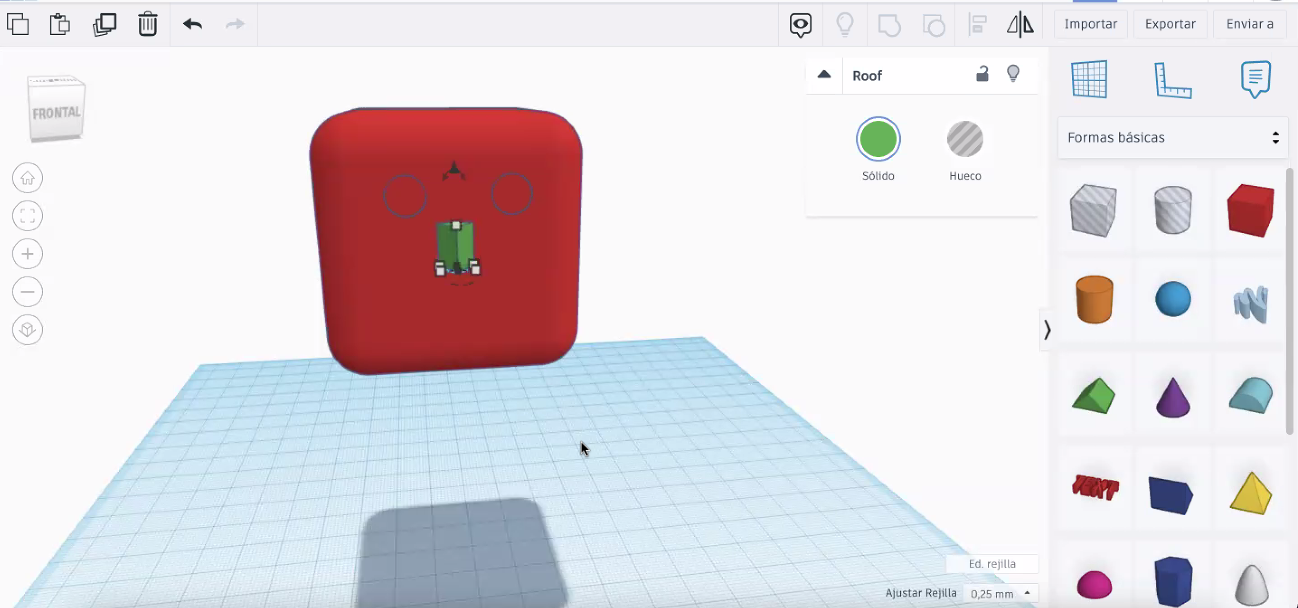Pick the gray Paraboloid shape
The width and height of the screenshot is (1298, 608).
(1251, 585)
